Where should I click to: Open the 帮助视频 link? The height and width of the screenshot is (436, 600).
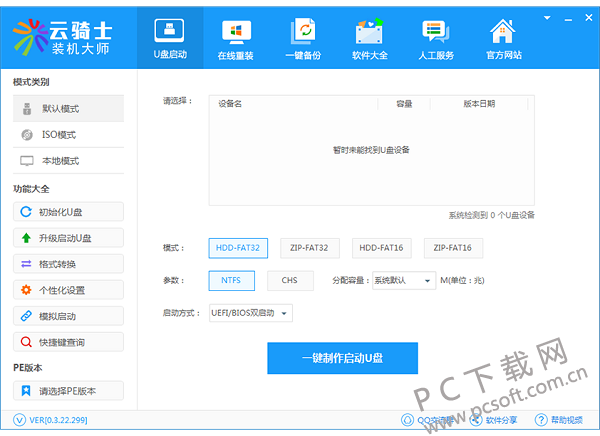pos(567,420)
